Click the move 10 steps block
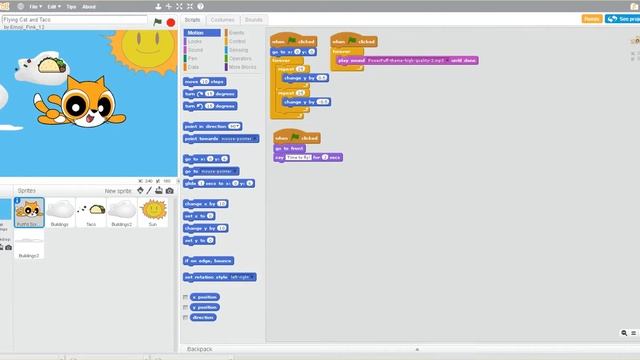Viewport: 640px width, 360px height. coord(204,82)
